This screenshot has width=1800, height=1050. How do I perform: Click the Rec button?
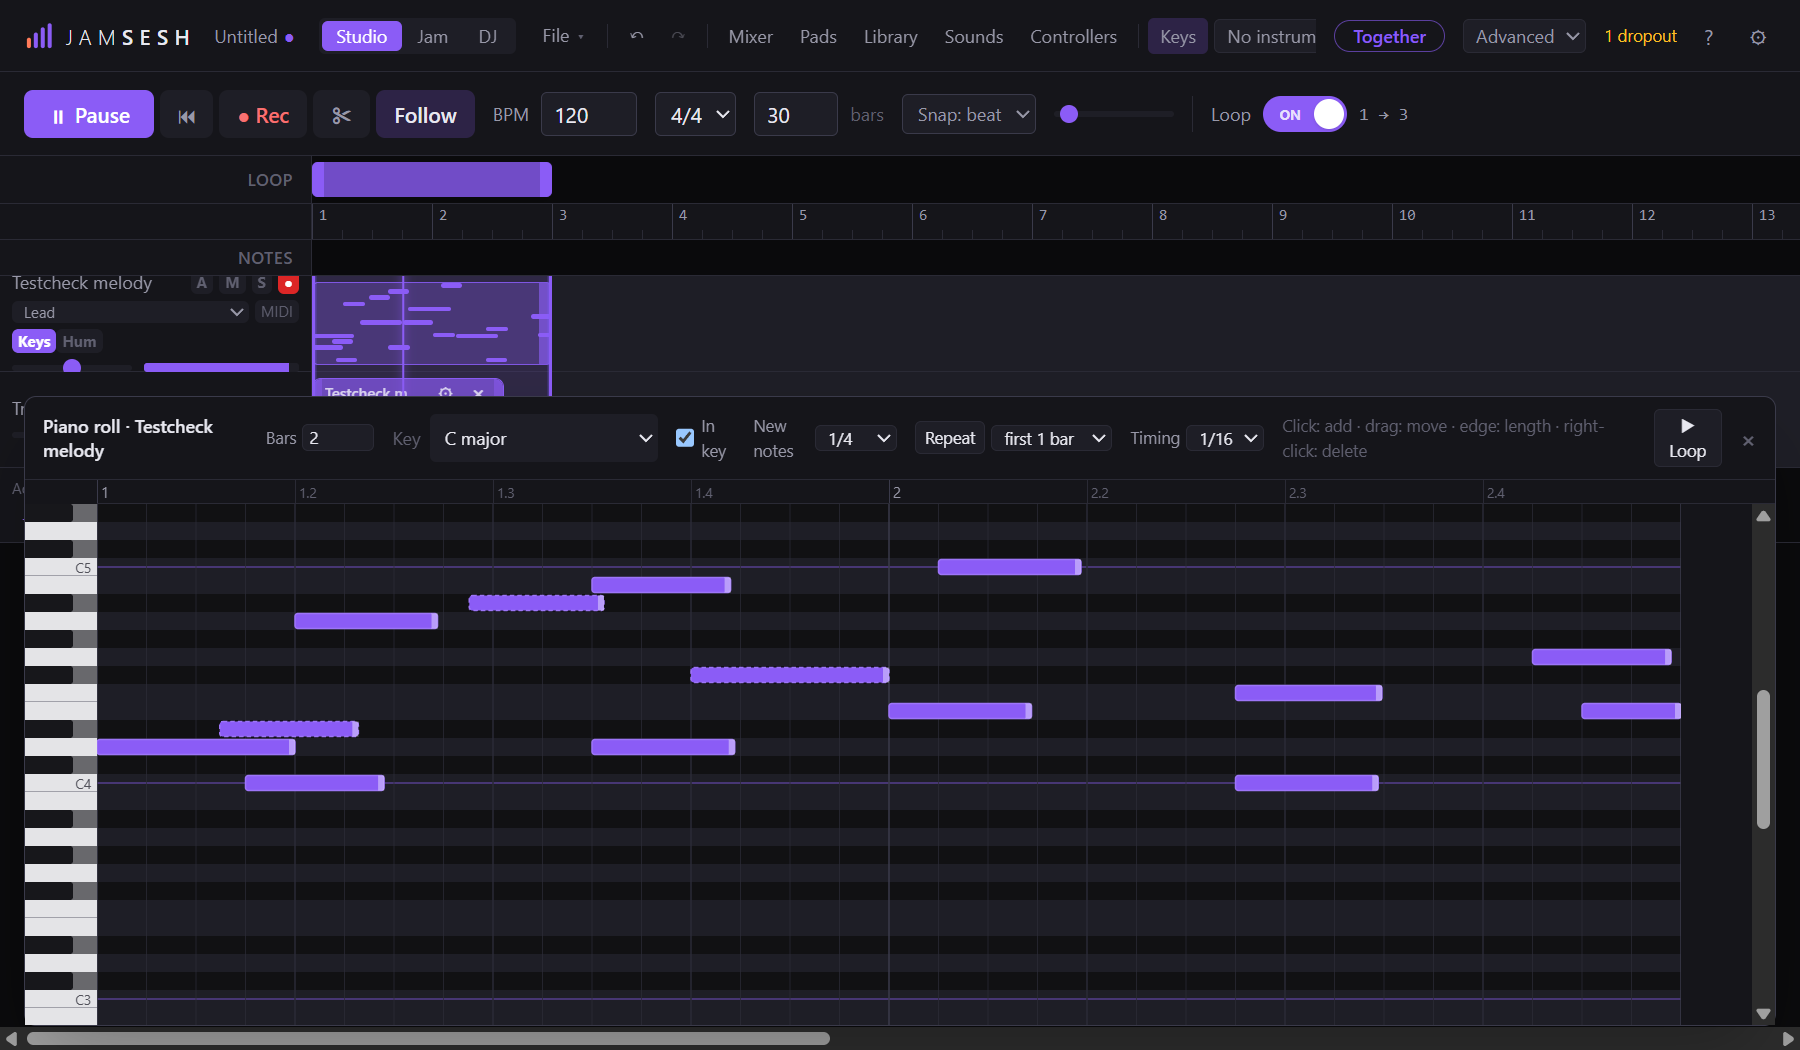(265, 115)
